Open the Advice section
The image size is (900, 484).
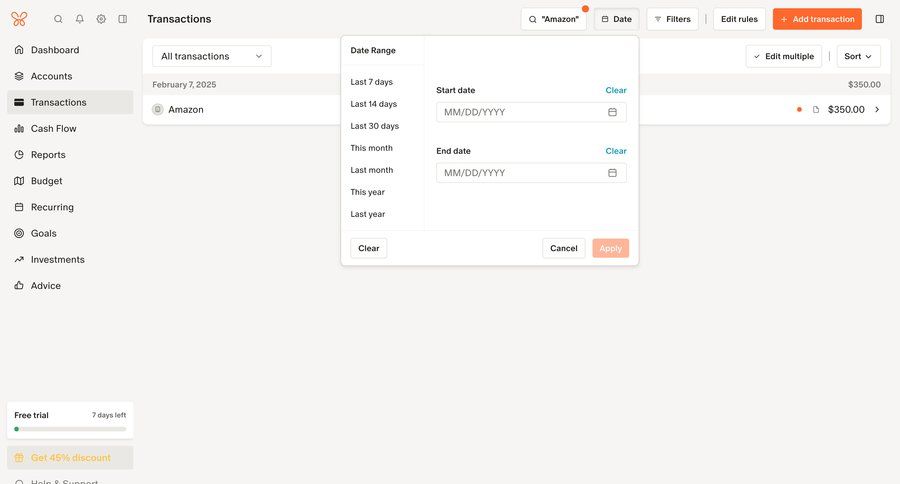pos(70,285)
